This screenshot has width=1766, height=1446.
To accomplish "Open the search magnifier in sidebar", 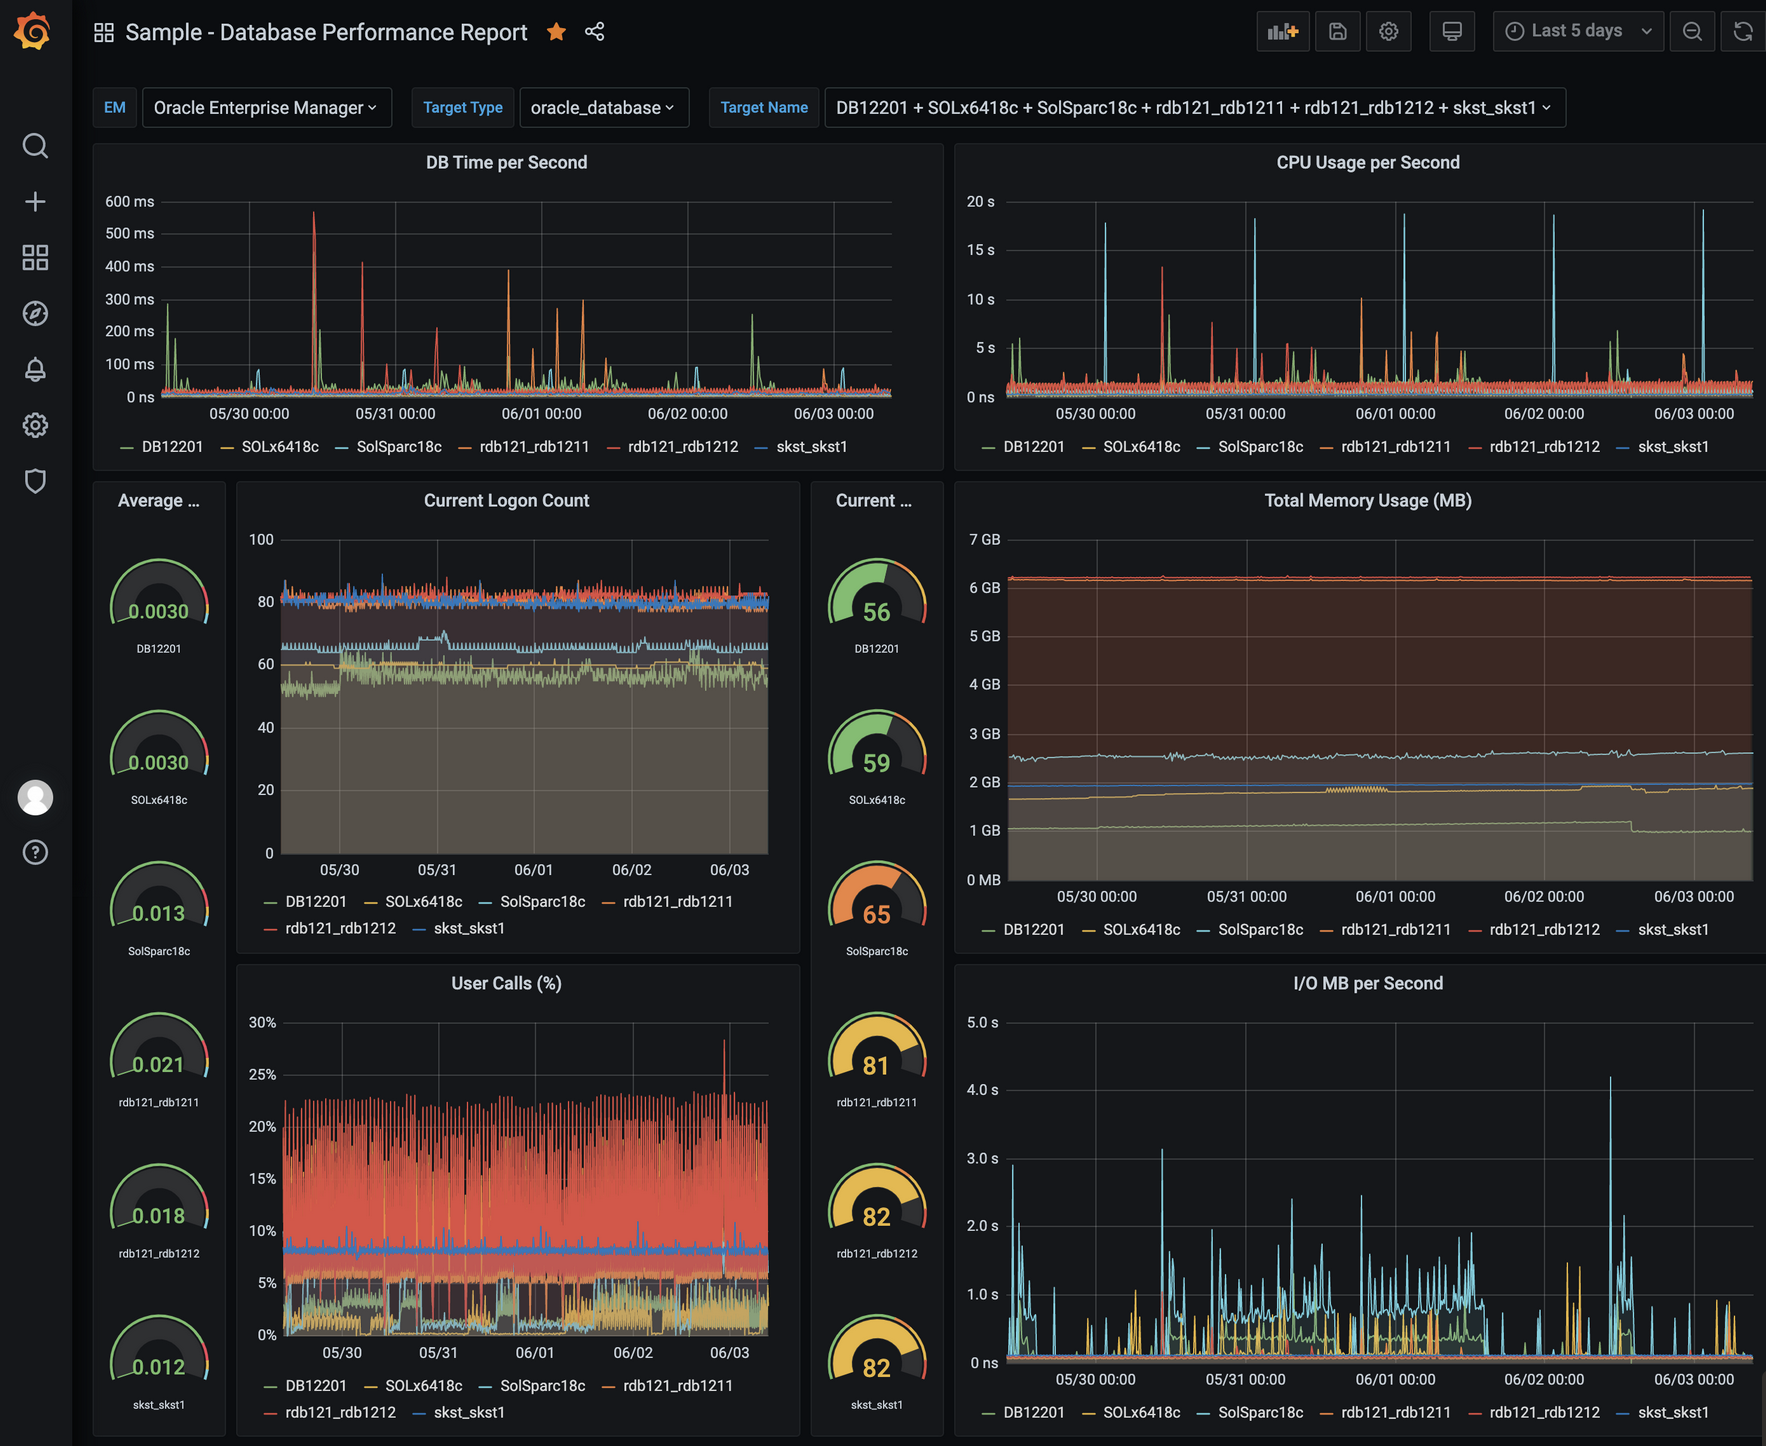I will click(x=35, y=146).
